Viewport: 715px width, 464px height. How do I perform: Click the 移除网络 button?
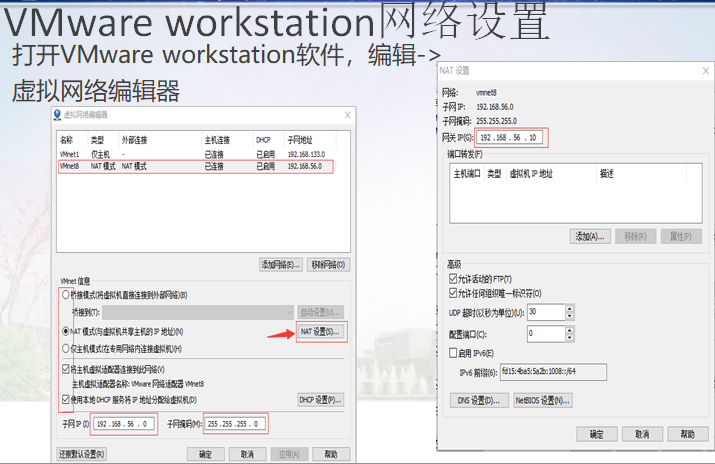pos(328,264)
